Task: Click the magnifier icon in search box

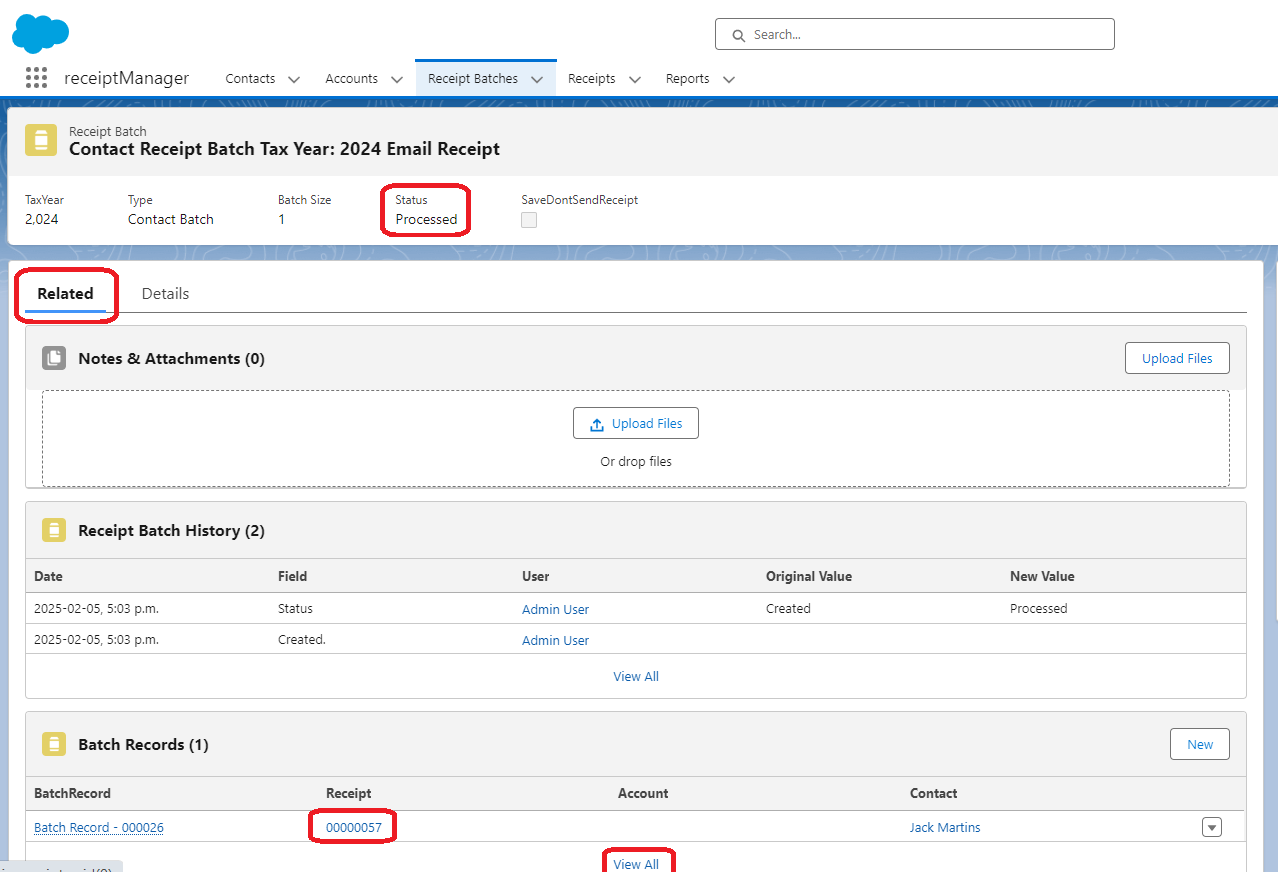Action: (x=739, y=35)
